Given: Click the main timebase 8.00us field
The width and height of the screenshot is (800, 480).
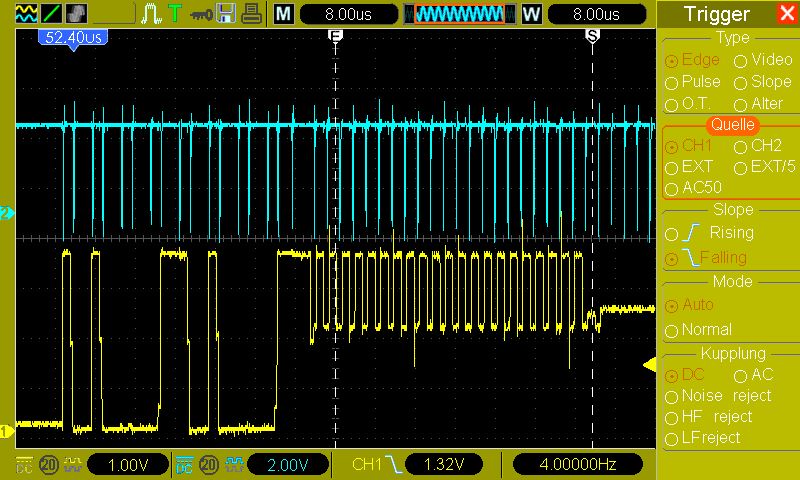Looking at the screenshot, I should point(348,14).
